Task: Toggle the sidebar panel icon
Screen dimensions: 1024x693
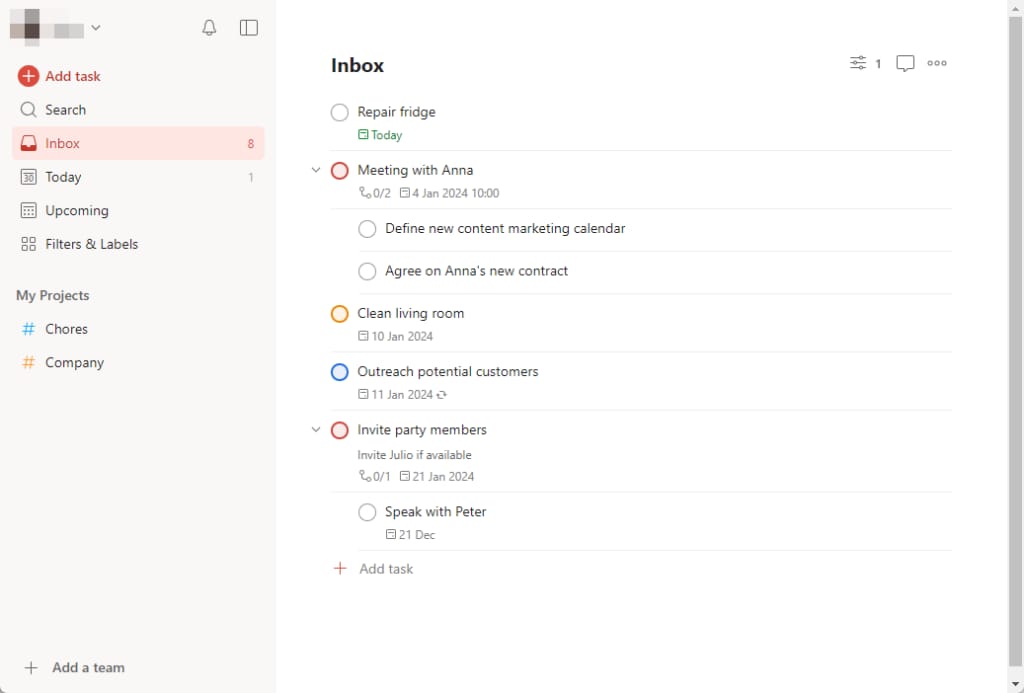Action: [x=249, y=28]
